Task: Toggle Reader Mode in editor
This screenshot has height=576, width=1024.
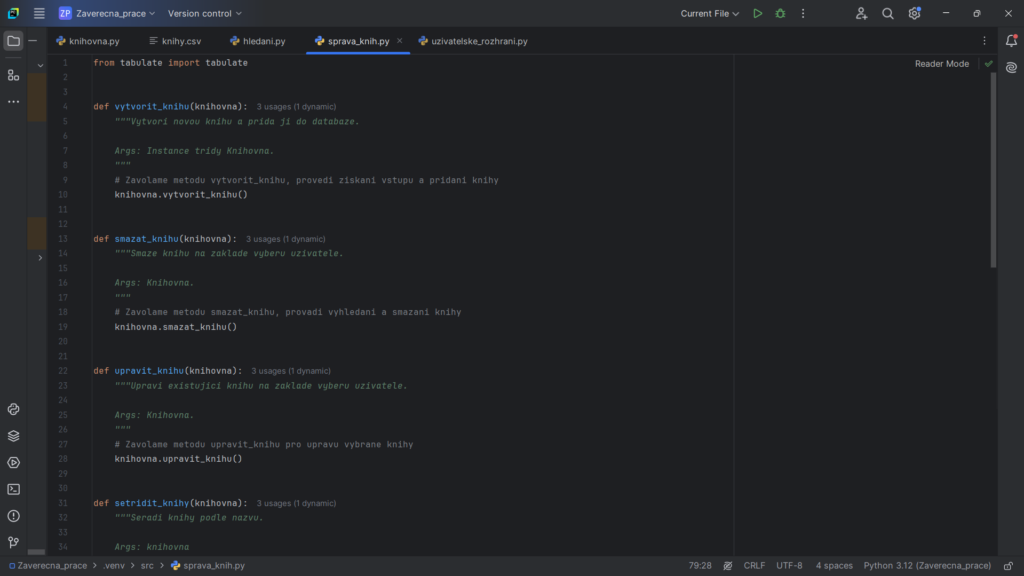Action: point(942,64)
